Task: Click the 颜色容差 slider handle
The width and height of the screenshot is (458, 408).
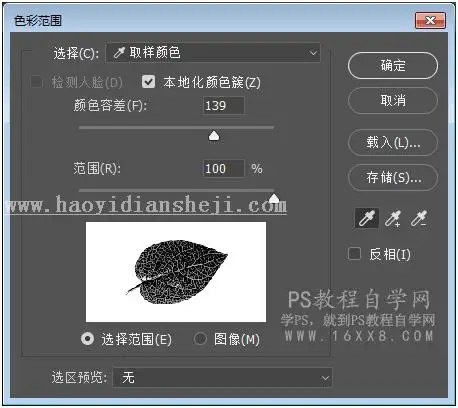Action: click(x=214, y=136)
